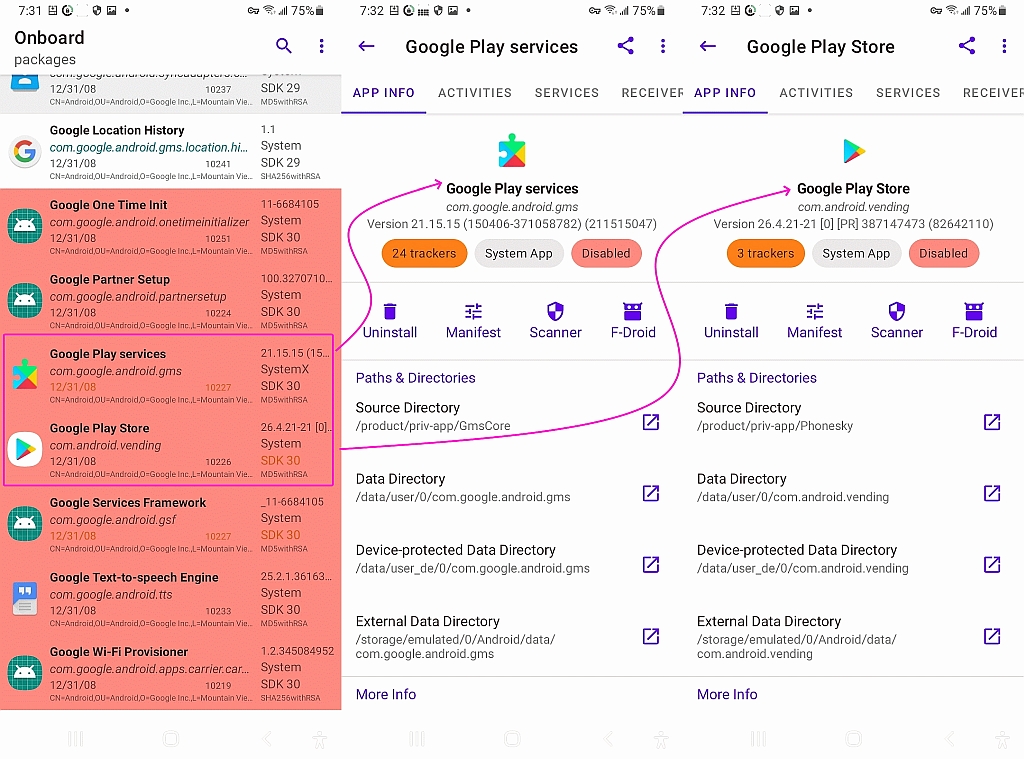Run Scanner on Google Play Store
This screenshot has width=1024, height=759.
(897, 321)
